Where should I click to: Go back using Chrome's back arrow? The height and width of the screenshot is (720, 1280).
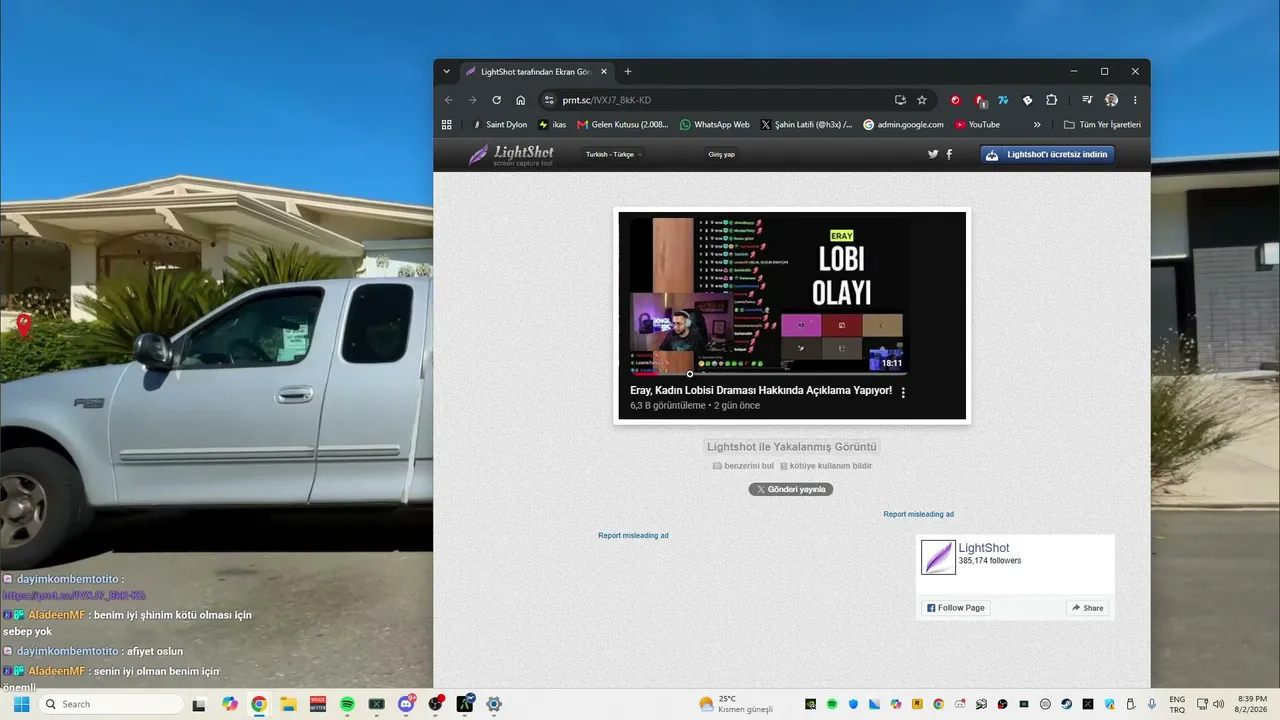point(448,100)
